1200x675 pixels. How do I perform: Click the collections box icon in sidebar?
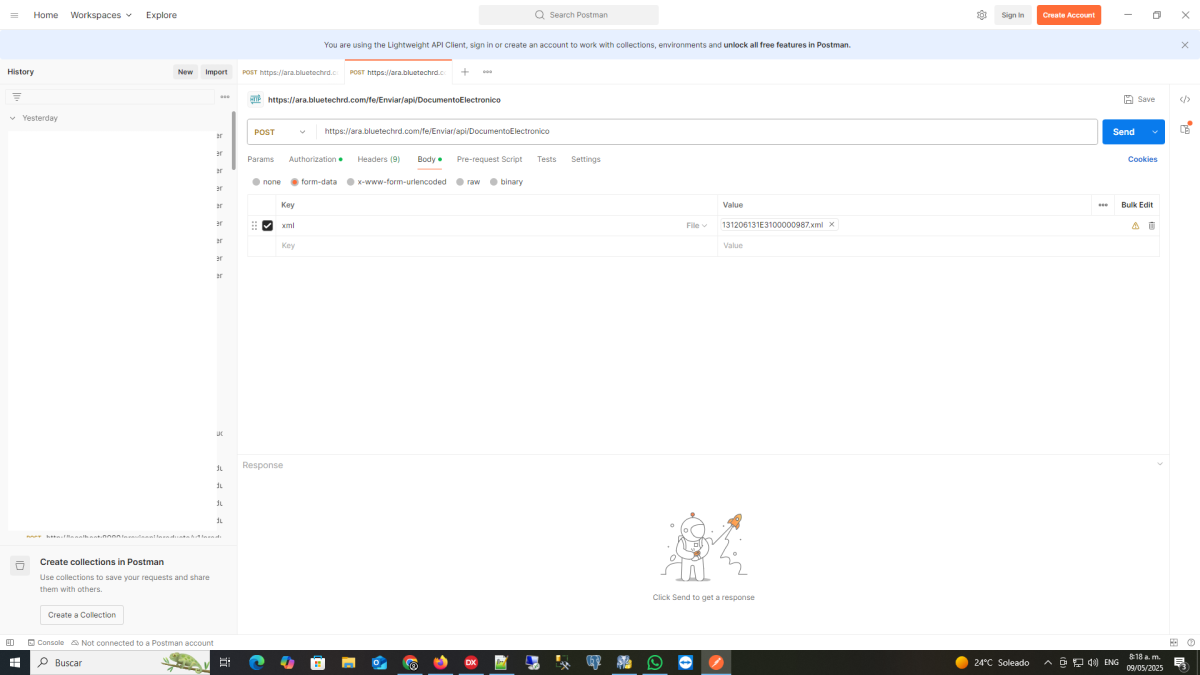pos(20,566)
